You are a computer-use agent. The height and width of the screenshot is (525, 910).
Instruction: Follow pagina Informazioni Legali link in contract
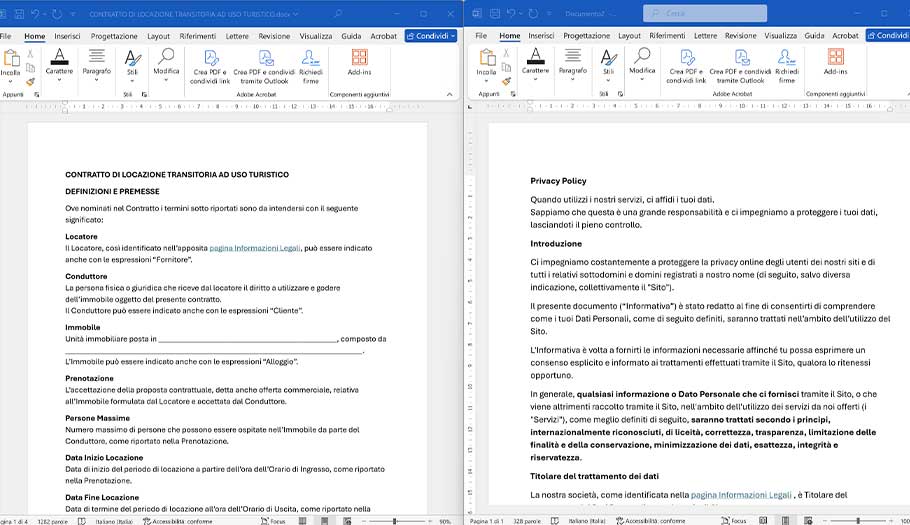255,248
